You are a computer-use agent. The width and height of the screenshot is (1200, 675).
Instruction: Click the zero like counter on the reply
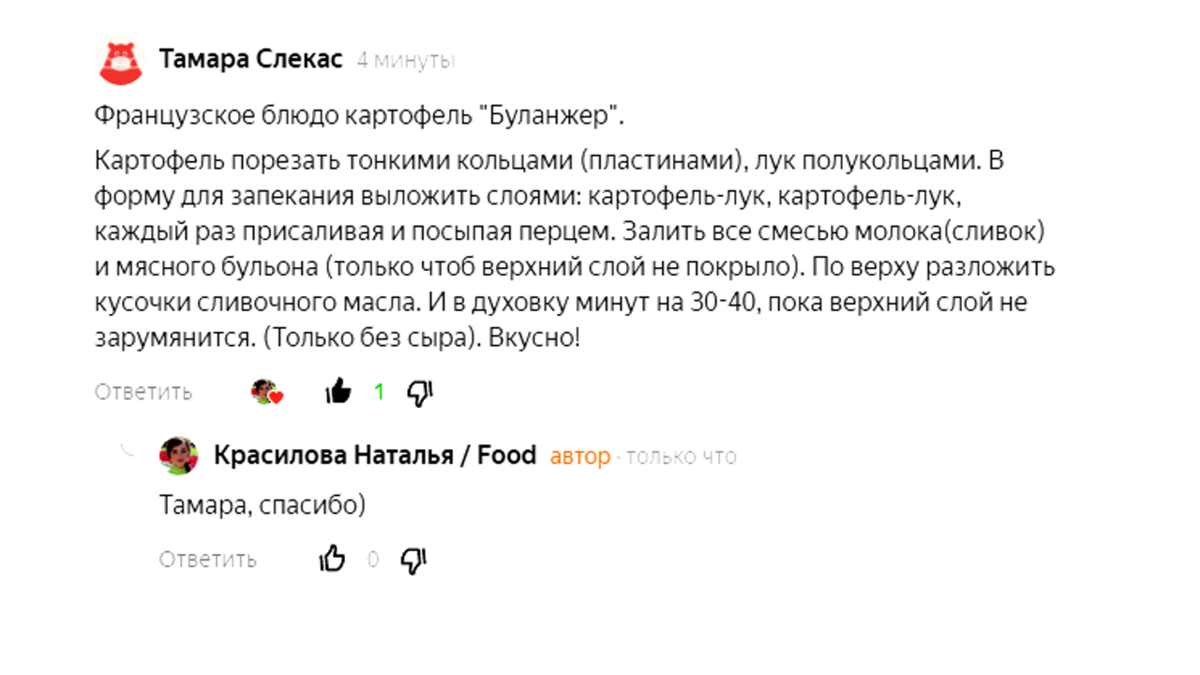[373, 559]
